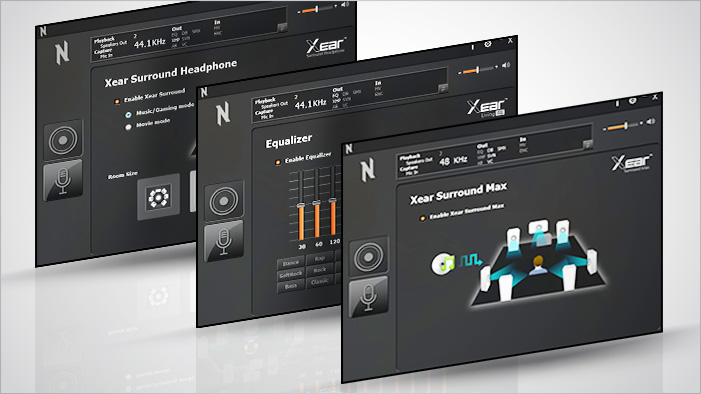Click 44.1KHz sample rate in Surround Headphone window
The width and height of the screenshot is (701, 394).
tap(150, 43)
